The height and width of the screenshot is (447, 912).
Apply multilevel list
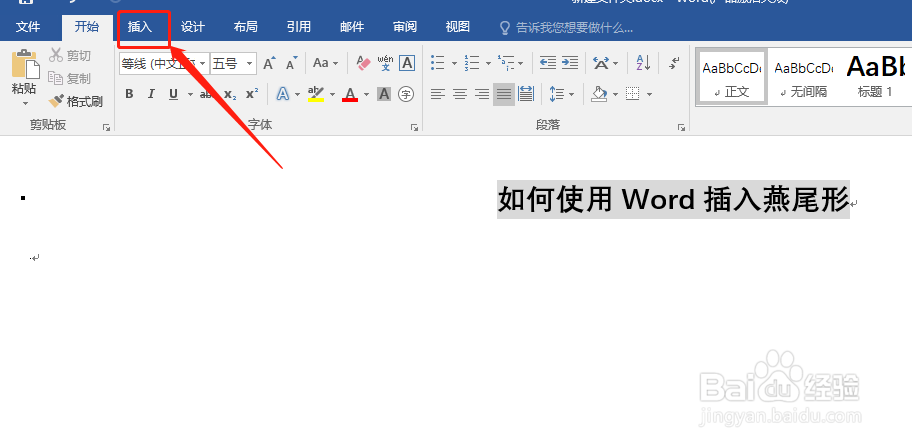click(x=506, y=63)
